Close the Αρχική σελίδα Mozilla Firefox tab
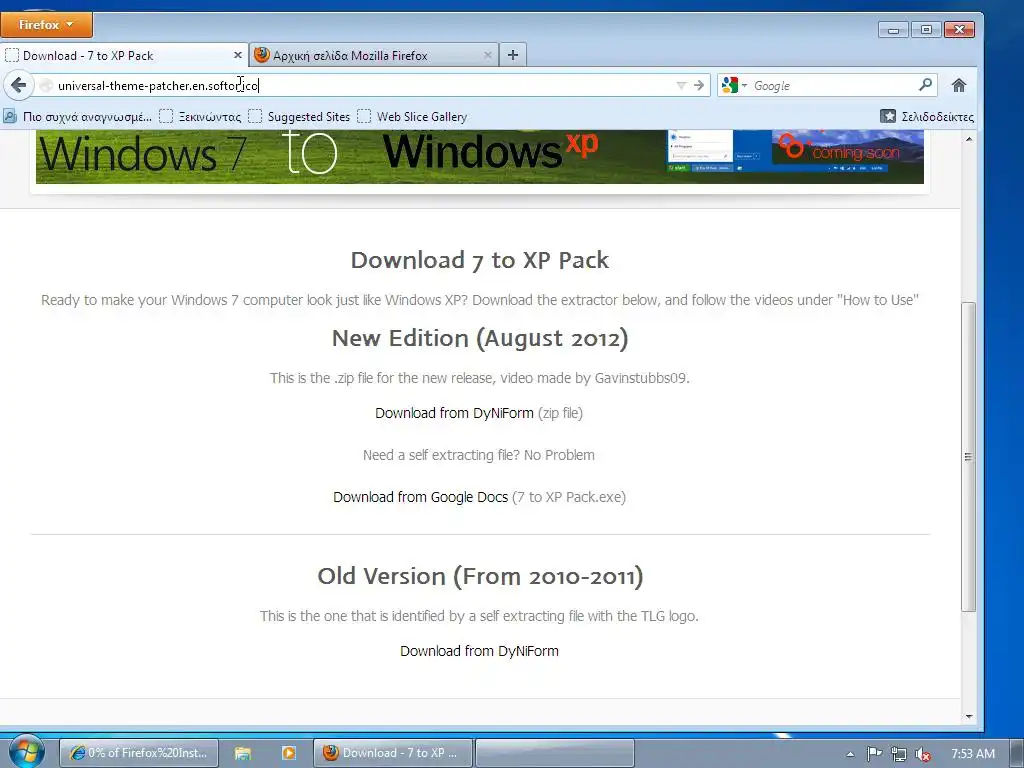This screenshot has width=1024, height=768. point(487,56)
